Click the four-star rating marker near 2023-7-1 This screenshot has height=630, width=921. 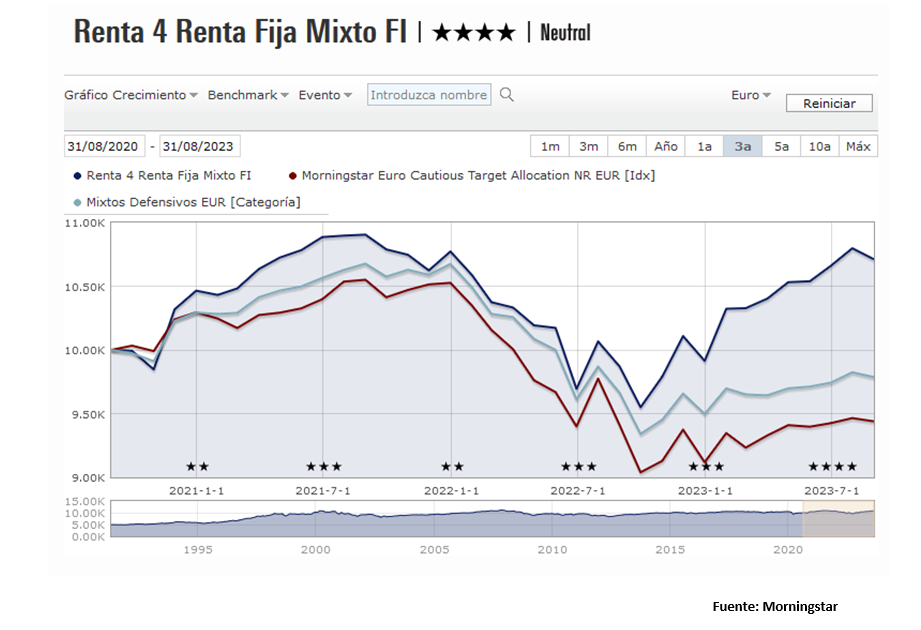coord(832,467)
